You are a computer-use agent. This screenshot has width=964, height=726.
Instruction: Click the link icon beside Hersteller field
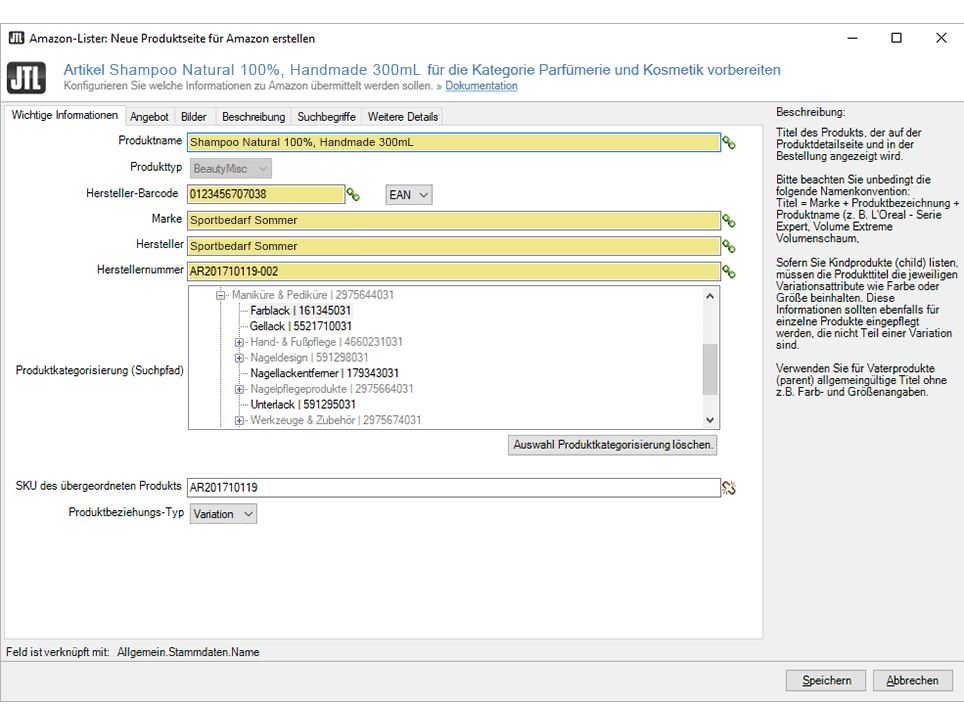(729, 246)
